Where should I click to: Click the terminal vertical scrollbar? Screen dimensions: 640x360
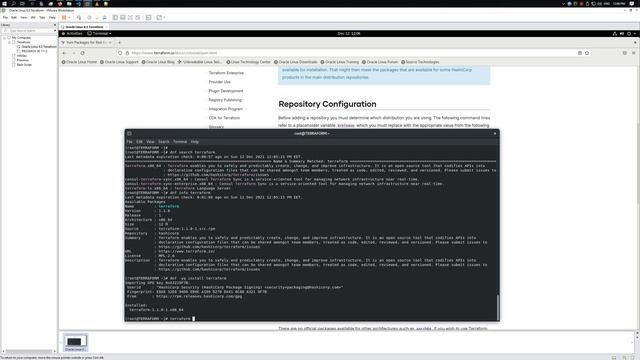click(498, 307)
